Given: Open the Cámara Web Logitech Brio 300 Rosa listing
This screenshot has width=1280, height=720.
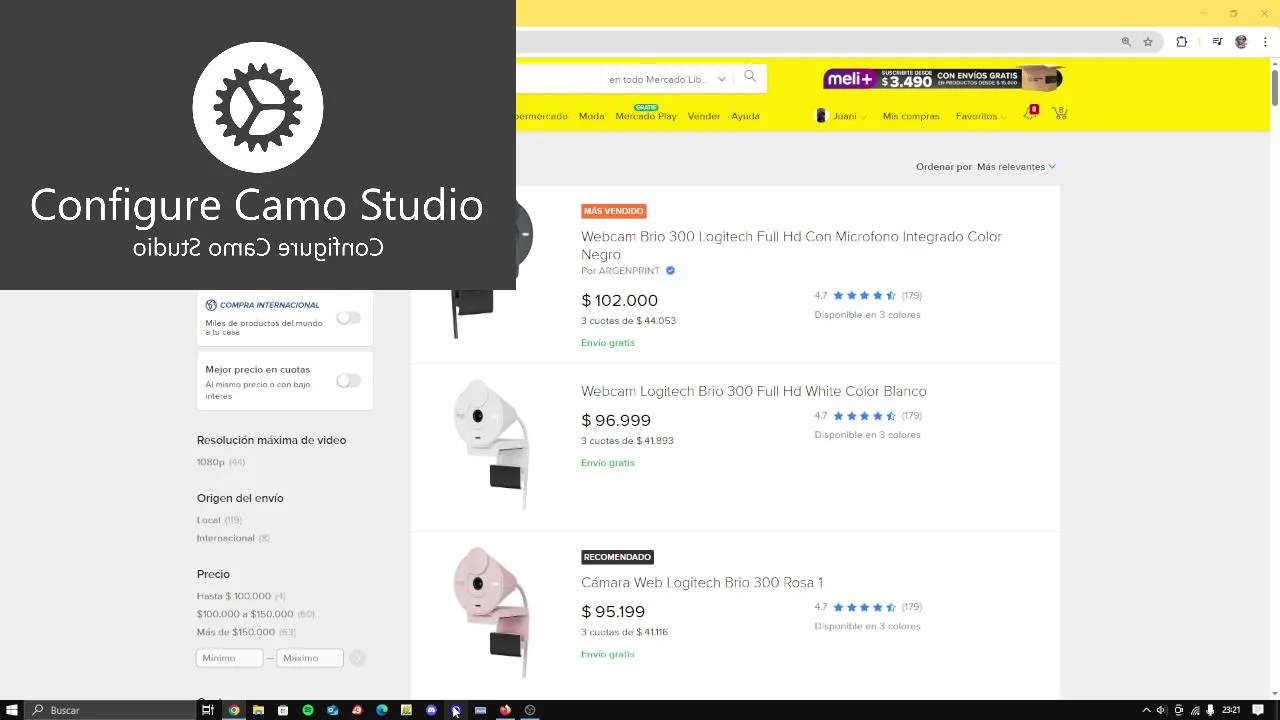Looking at the screenshot, I should pos(702,582).
